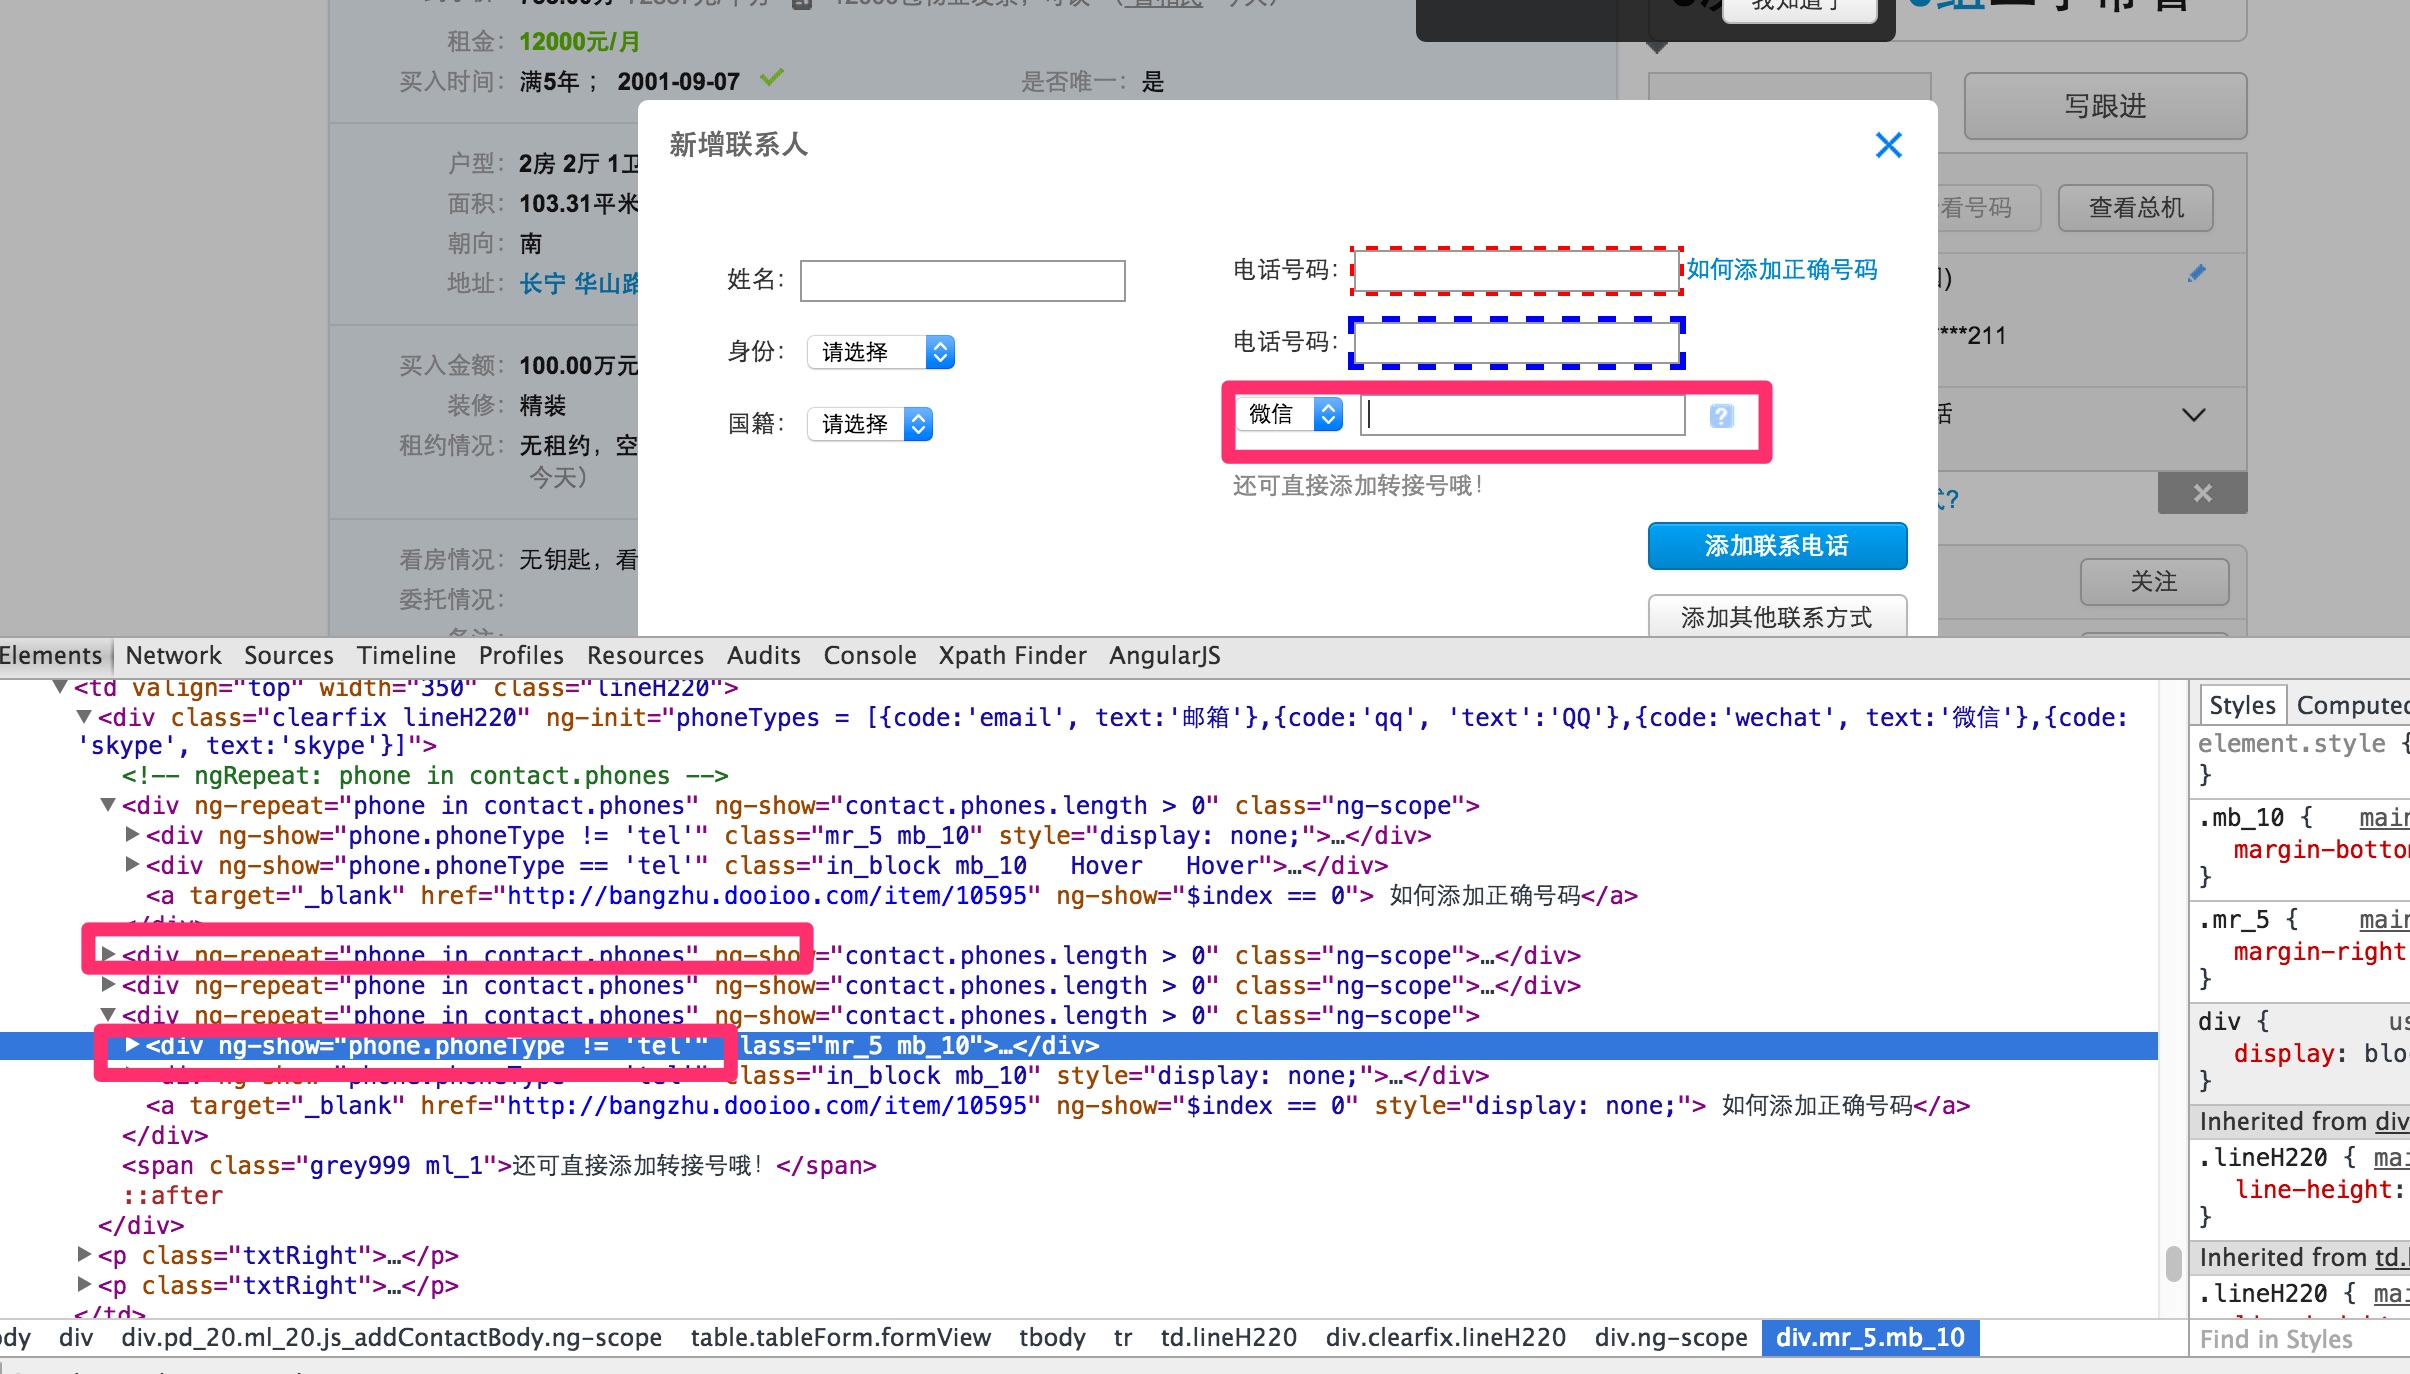
Task: Select the Computed sidebar tab
Action: 2352,706
